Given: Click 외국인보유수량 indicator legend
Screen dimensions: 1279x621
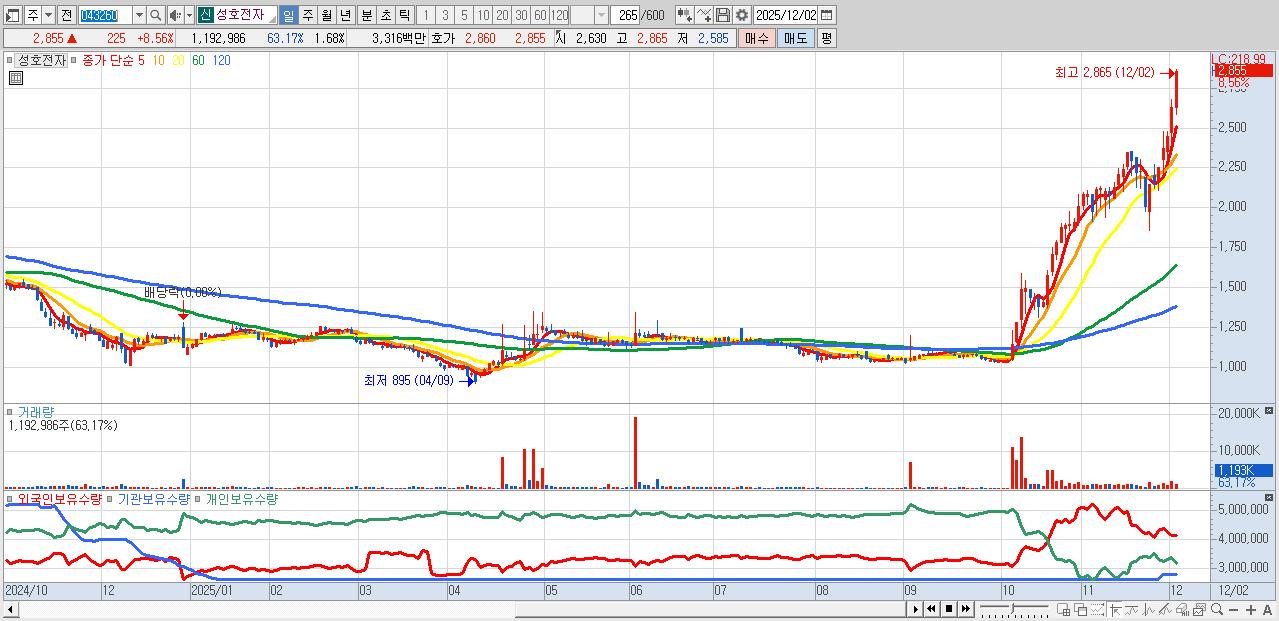Looking at the screenshot, I should click(x=59, y=498).
